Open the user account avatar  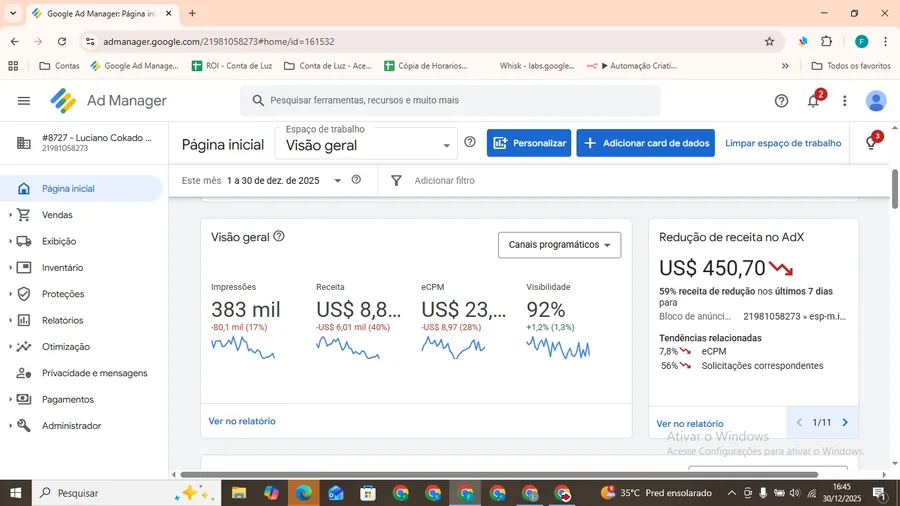point(876,101)
